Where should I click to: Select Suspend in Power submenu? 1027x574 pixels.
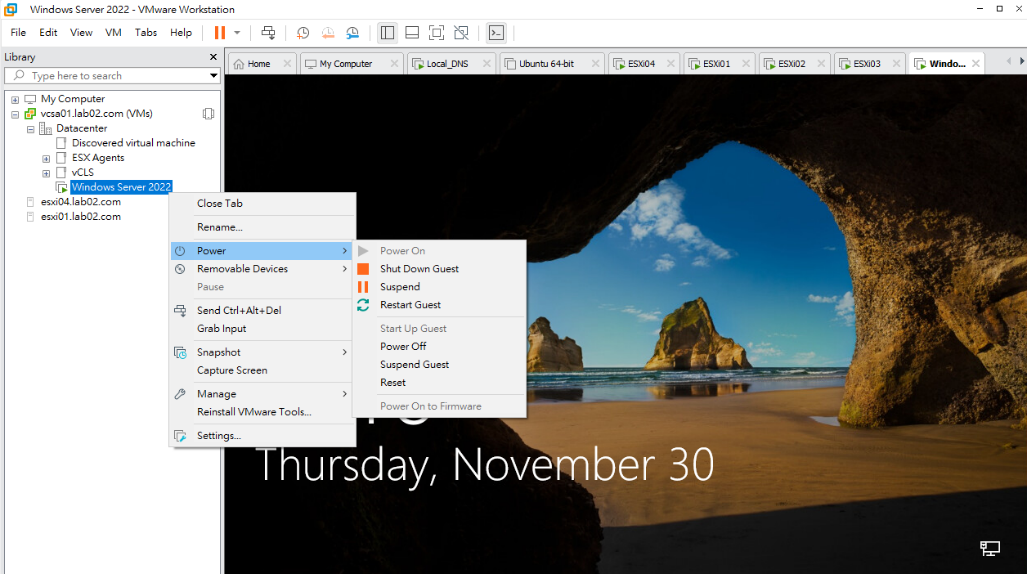[x=439, y=286]
